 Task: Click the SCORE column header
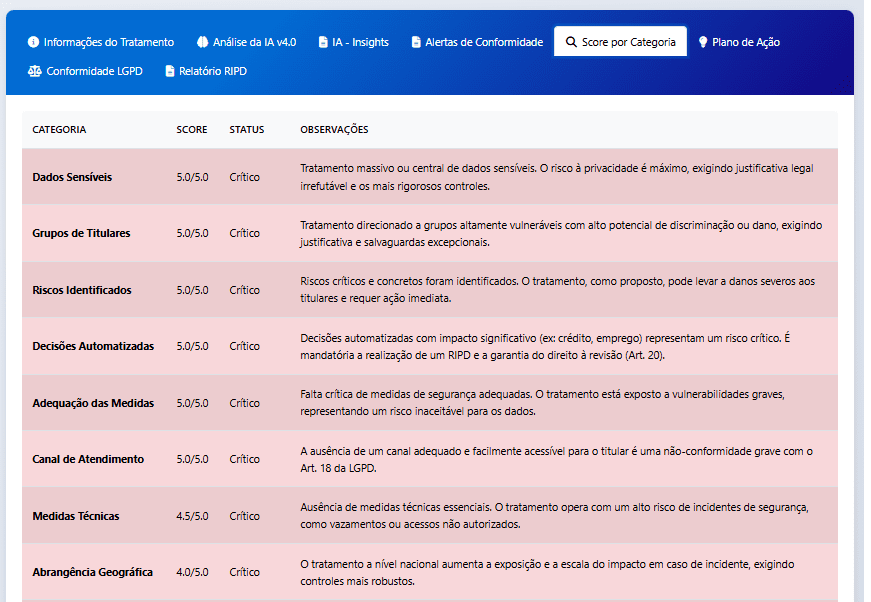tap(192, 130)
